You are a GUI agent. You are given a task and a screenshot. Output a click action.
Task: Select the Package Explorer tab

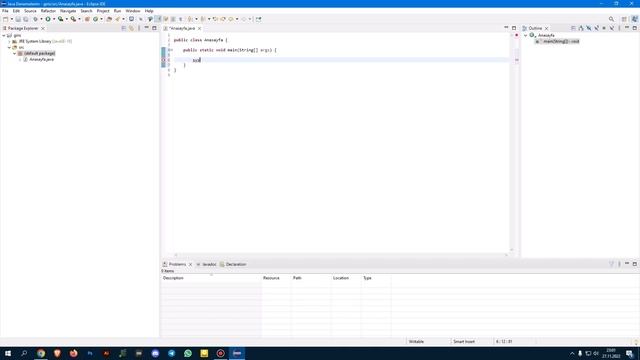(23, 29)
